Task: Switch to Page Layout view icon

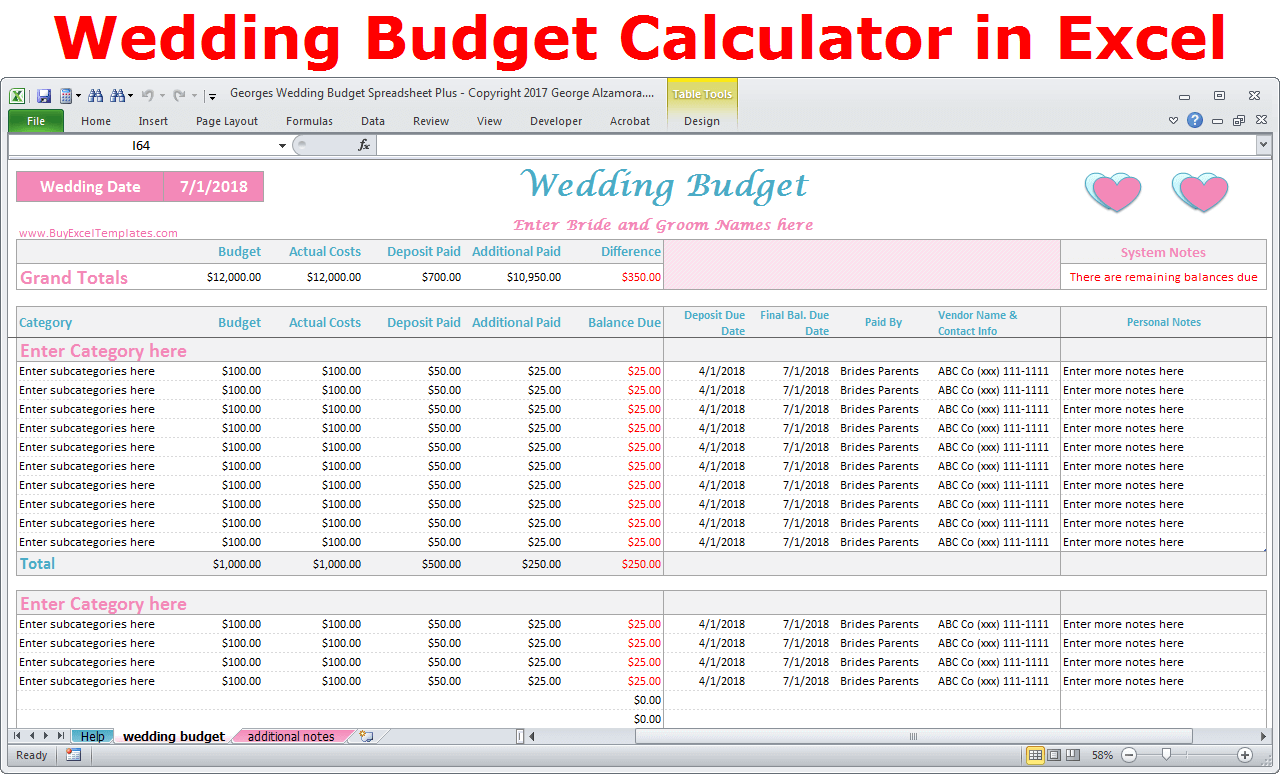Action: (1055, 755)
